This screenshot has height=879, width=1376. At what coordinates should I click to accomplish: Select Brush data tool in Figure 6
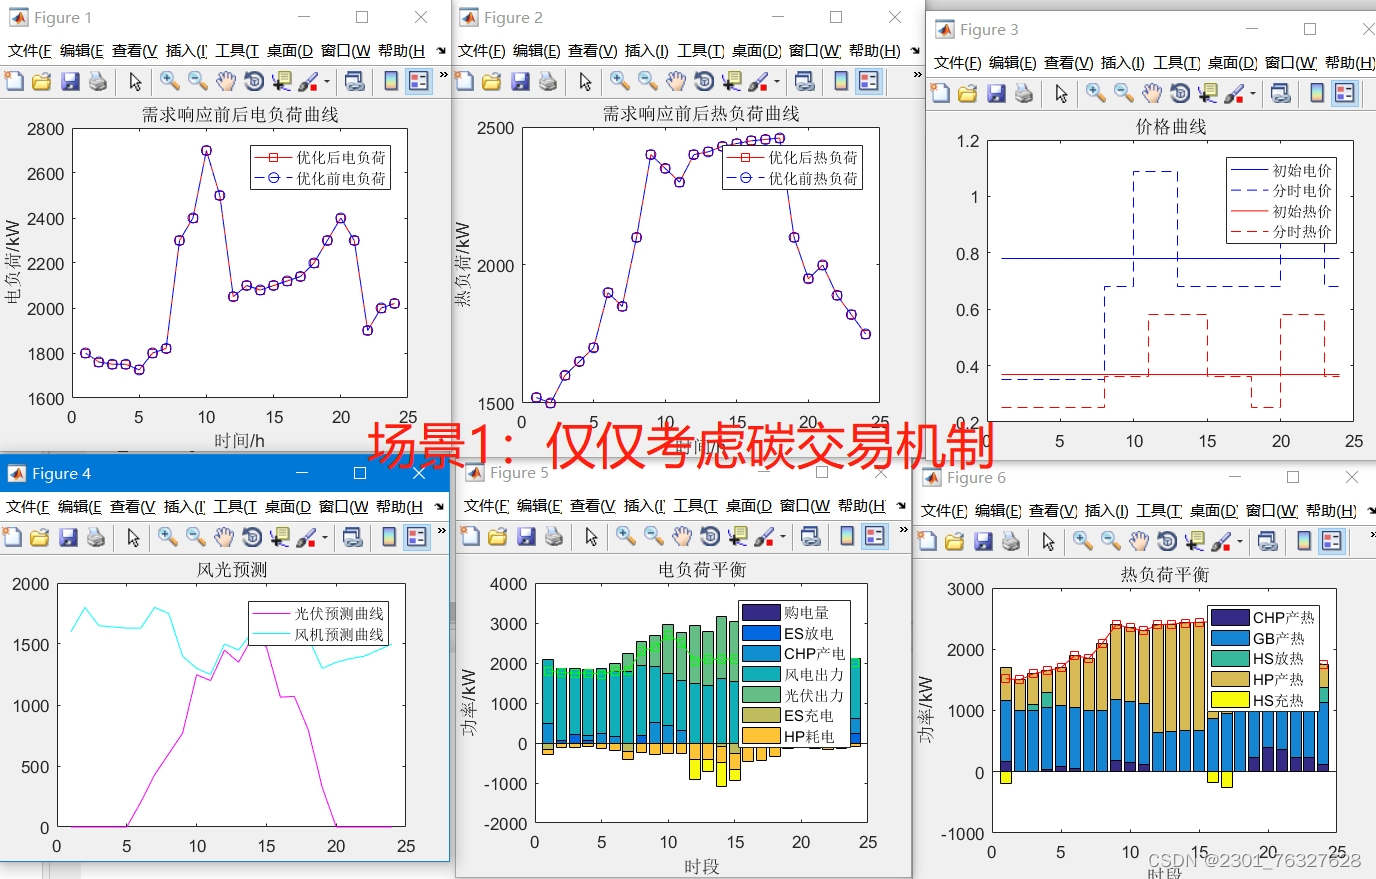pos(1220,541)
